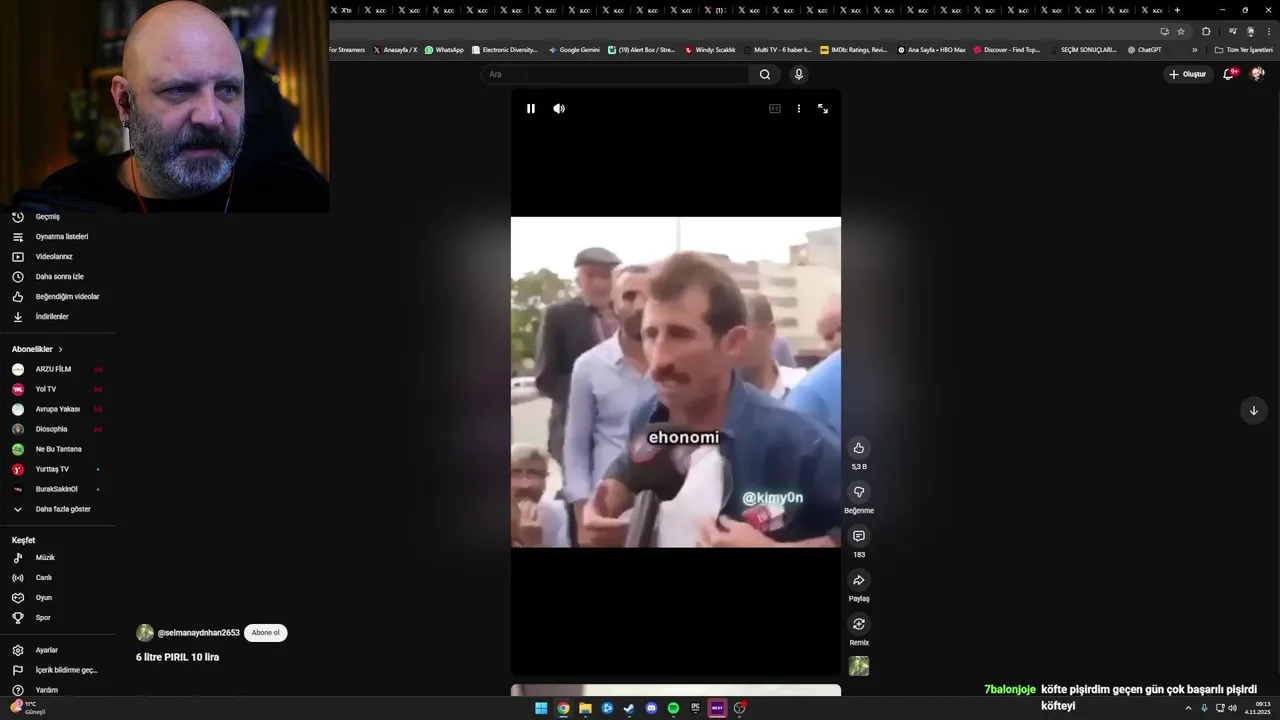The image size is (1280, 720).
Task: Open Oynatma listeleri
Action: (x=62, y=237)
